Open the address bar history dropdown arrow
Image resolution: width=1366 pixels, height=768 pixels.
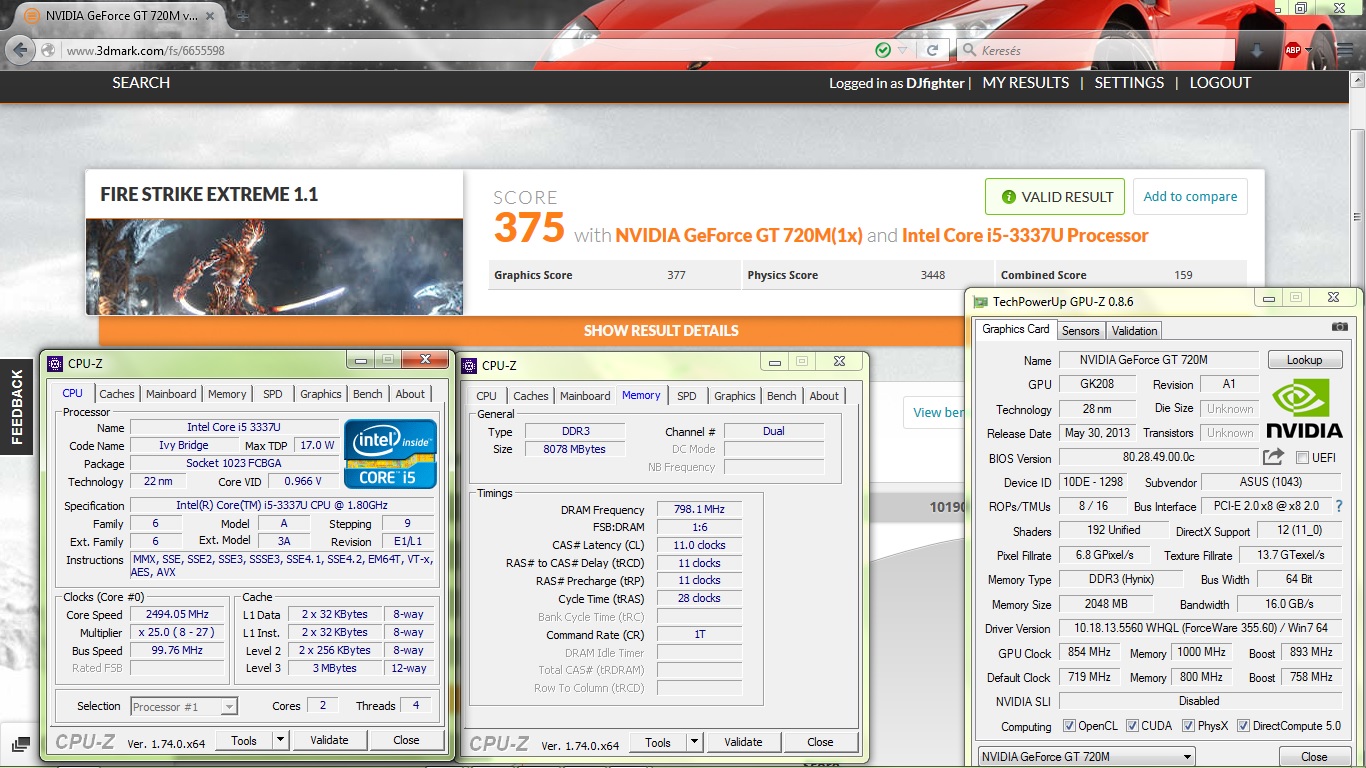(x=903, y=50)
